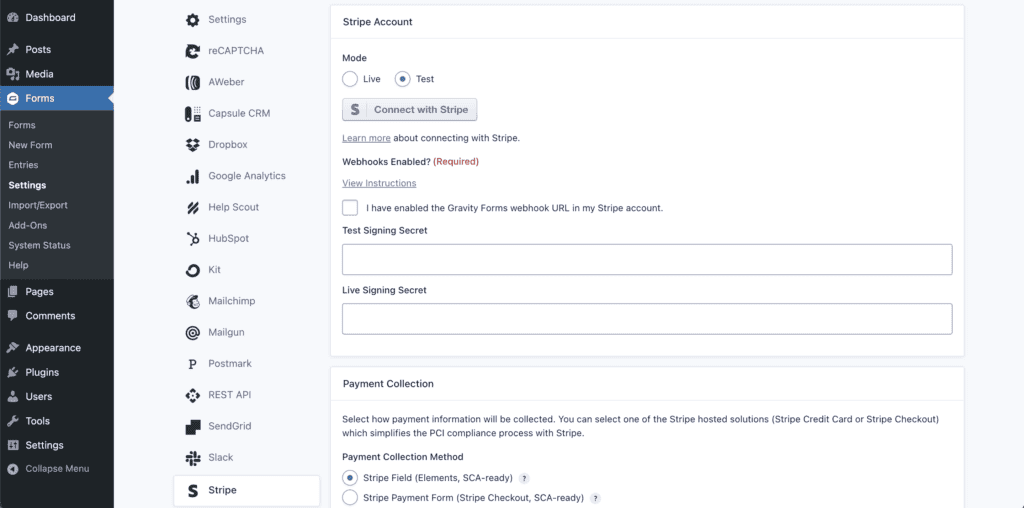Click the Connect with Stripe button

[409, 110]
